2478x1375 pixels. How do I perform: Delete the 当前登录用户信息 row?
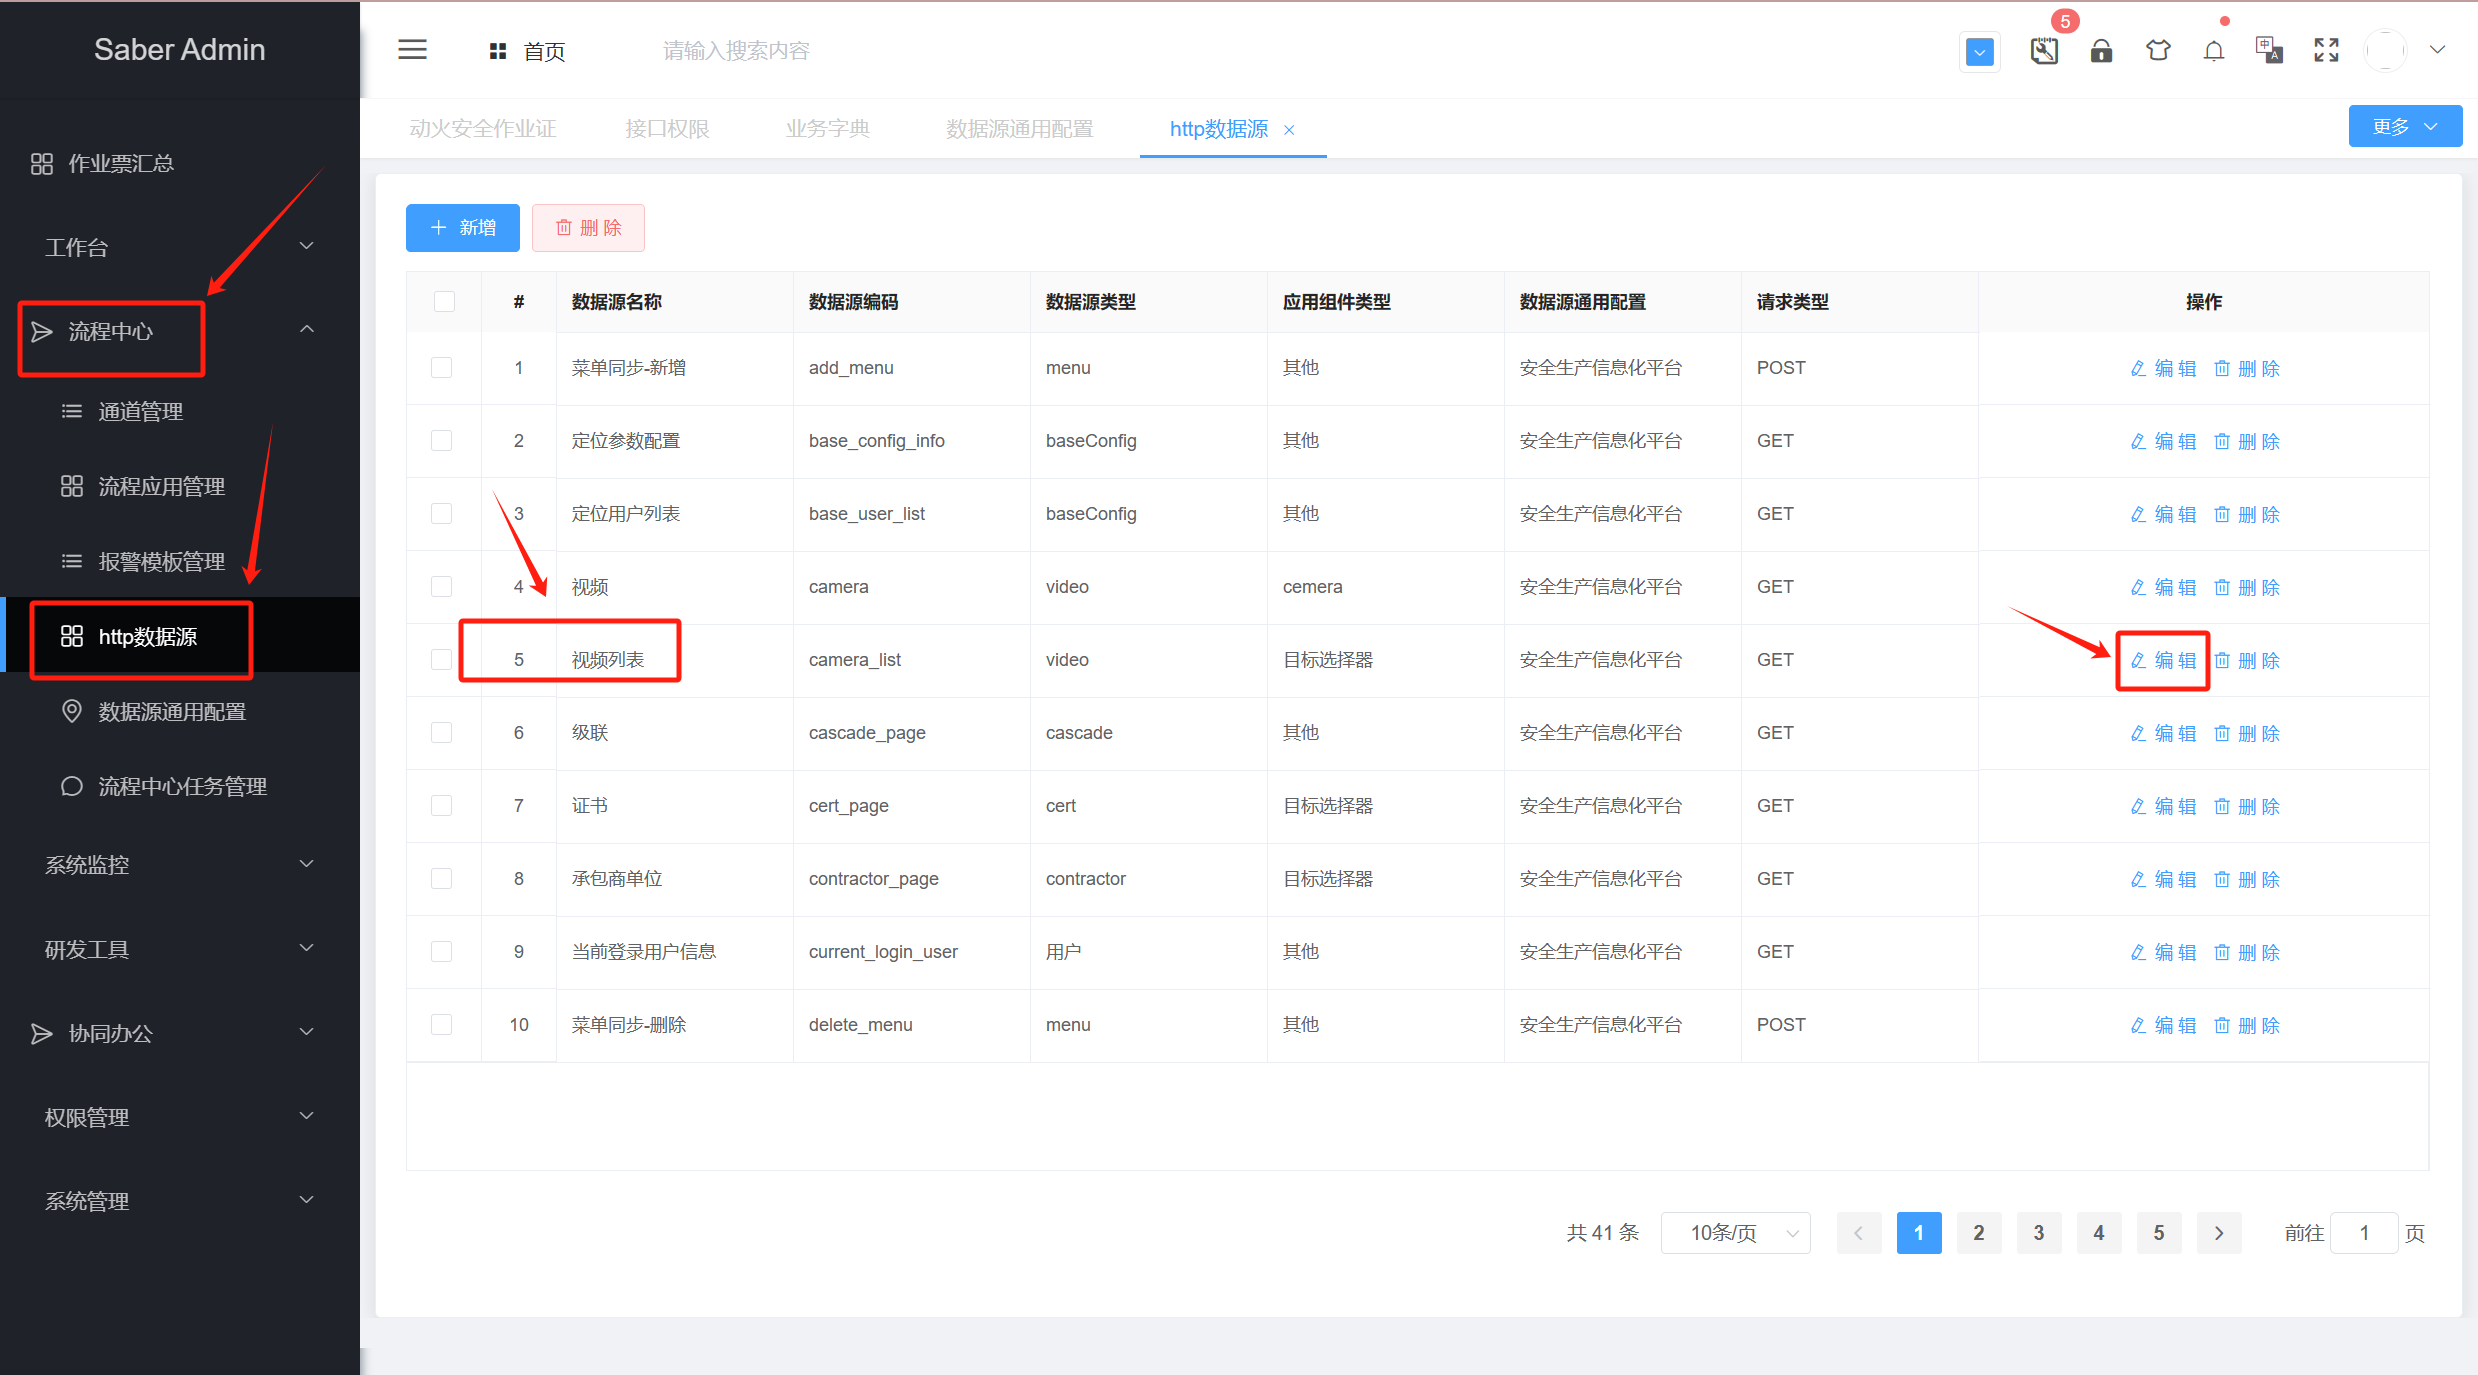[x=2246, y=952]
